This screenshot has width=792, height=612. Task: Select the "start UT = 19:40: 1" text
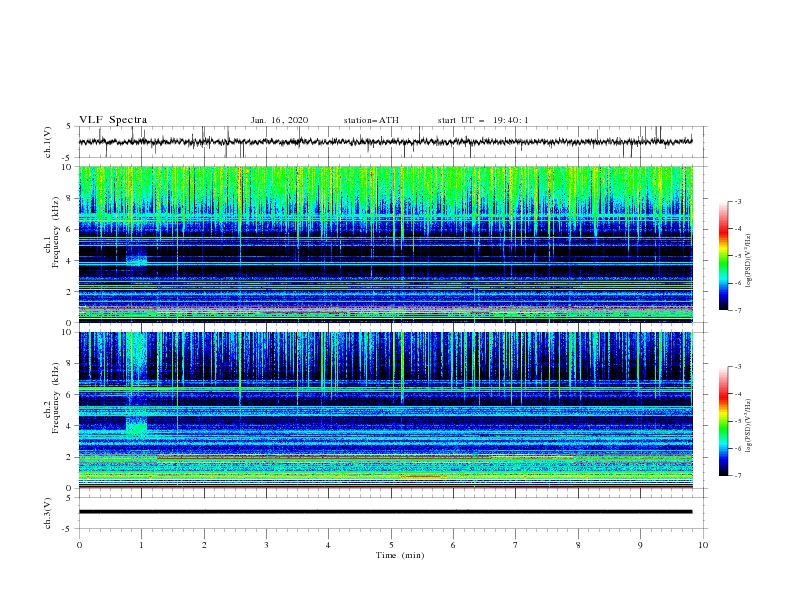pyautogui.click(x=483, y=120)
